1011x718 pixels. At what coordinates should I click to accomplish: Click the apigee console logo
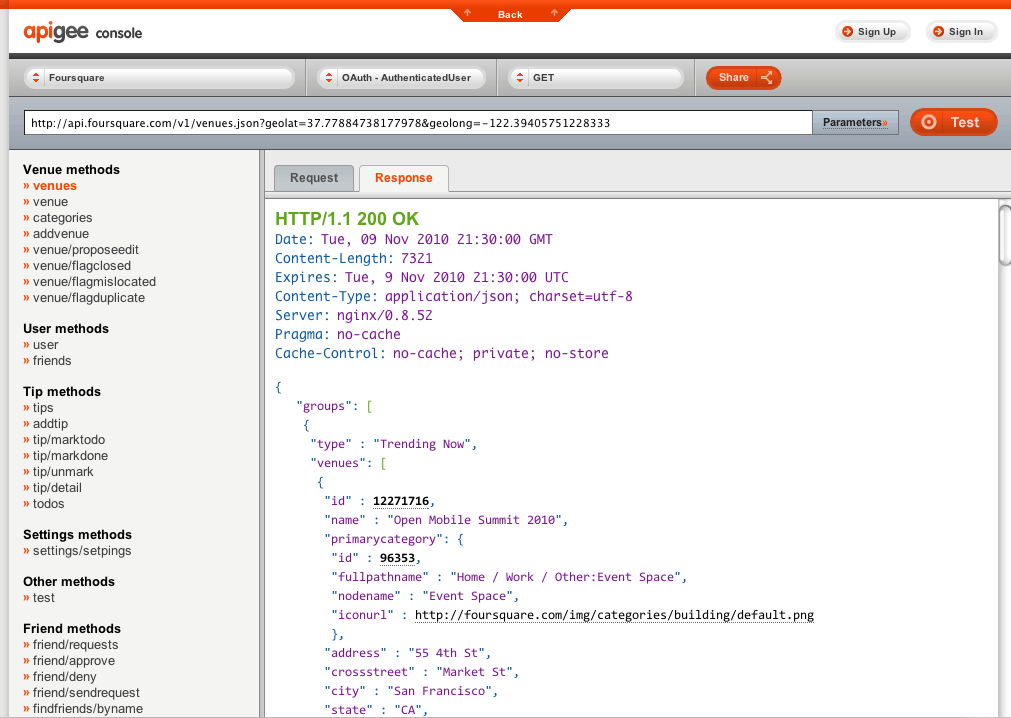(83, 32)
